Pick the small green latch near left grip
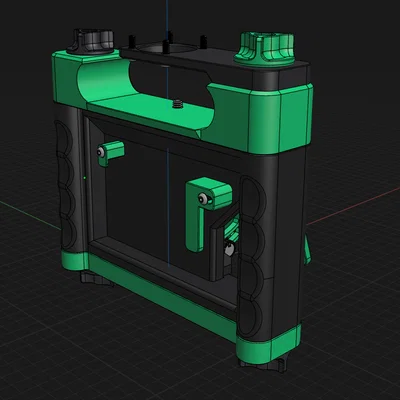Viewport: 400px width, 400px height. click(111, 153)
